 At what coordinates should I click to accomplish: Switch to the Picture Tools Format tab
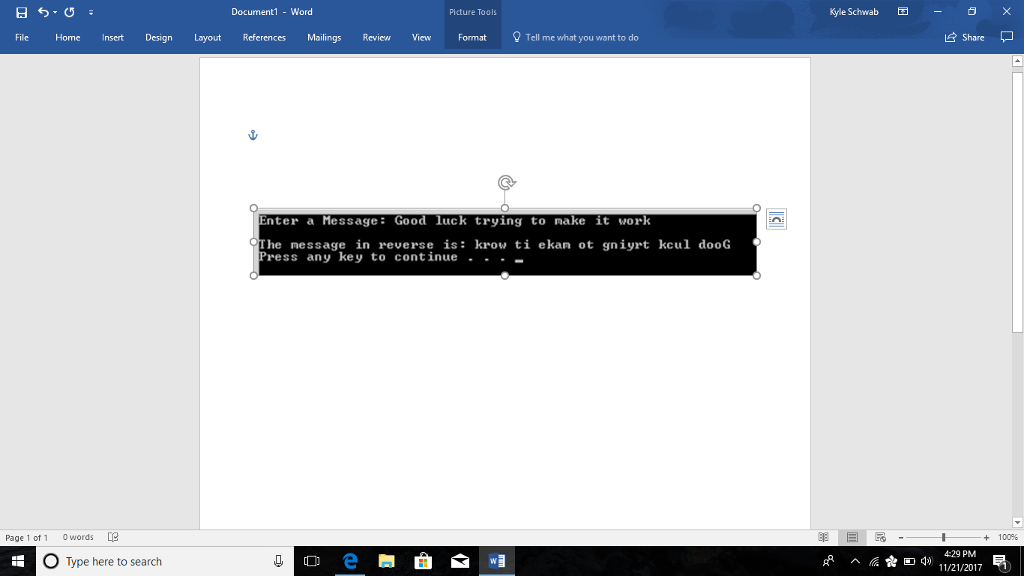[x=472, y=37]
